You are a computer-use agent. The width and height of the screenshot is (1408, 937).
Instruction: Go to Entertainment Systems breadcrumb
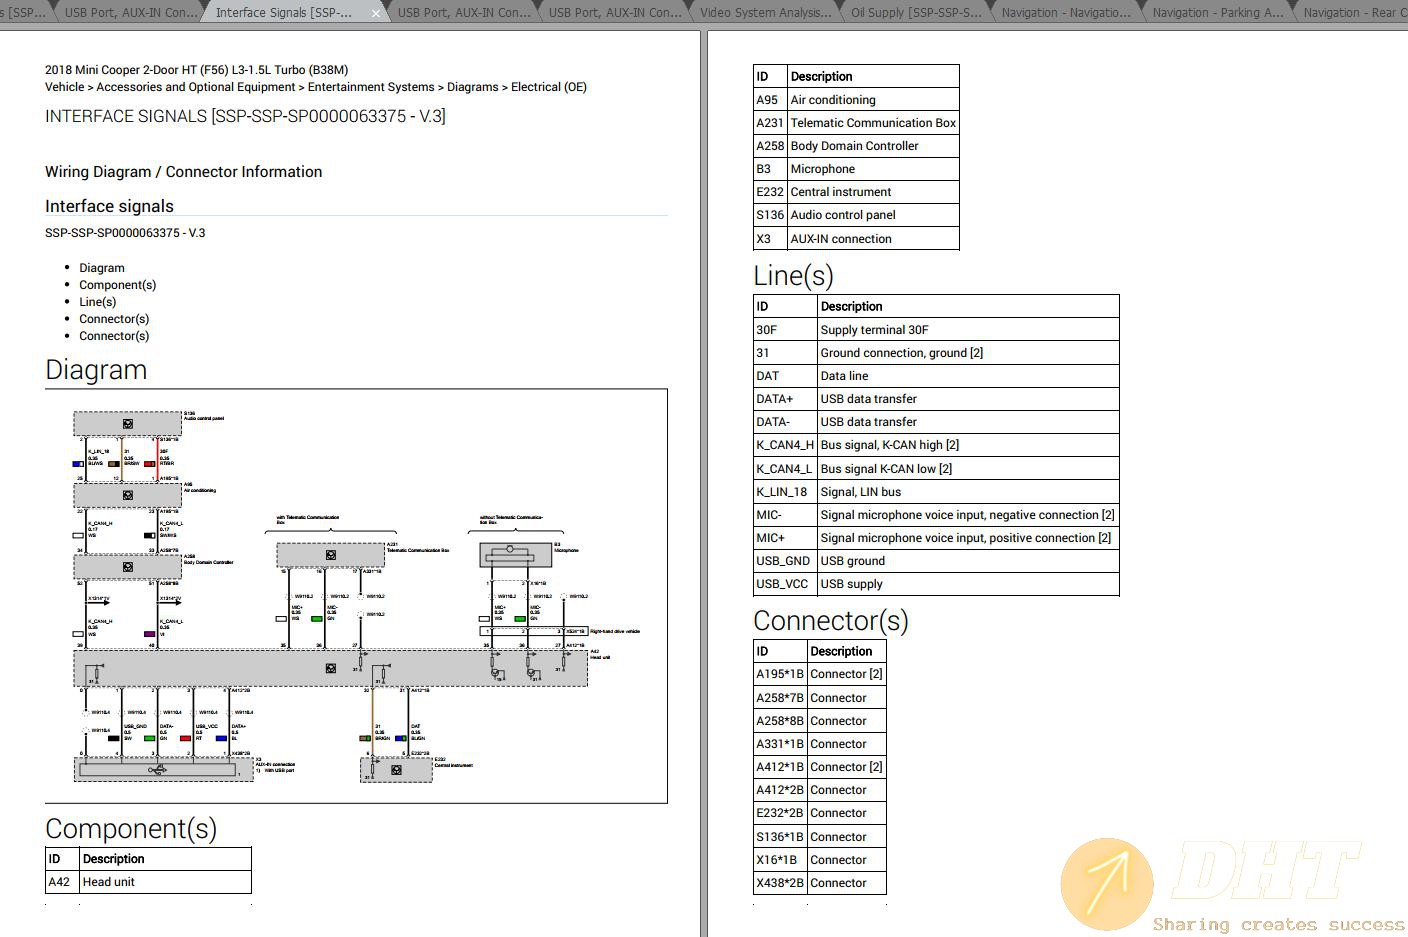pyautogui.click(x=371, y=87)
